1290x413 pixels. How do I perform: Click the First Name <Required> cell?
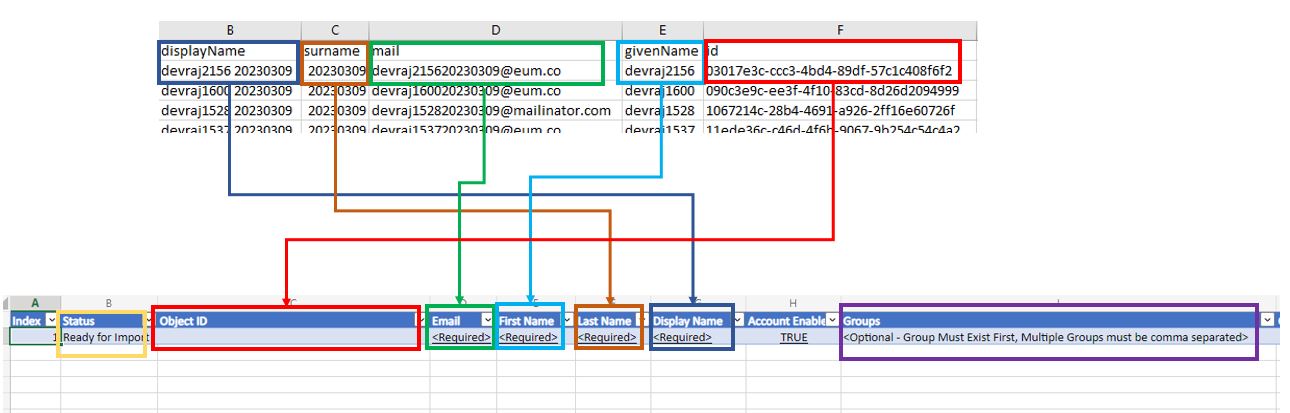point(529,338)
